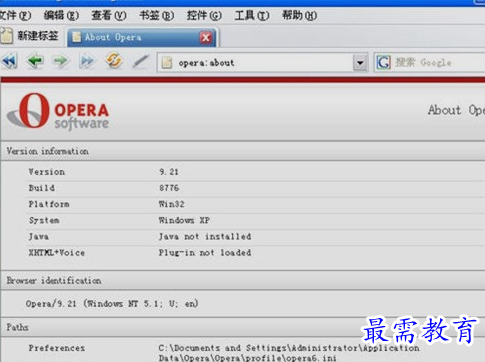Click the Browser identification heading
485x362 pixels.
click(54, 281)
